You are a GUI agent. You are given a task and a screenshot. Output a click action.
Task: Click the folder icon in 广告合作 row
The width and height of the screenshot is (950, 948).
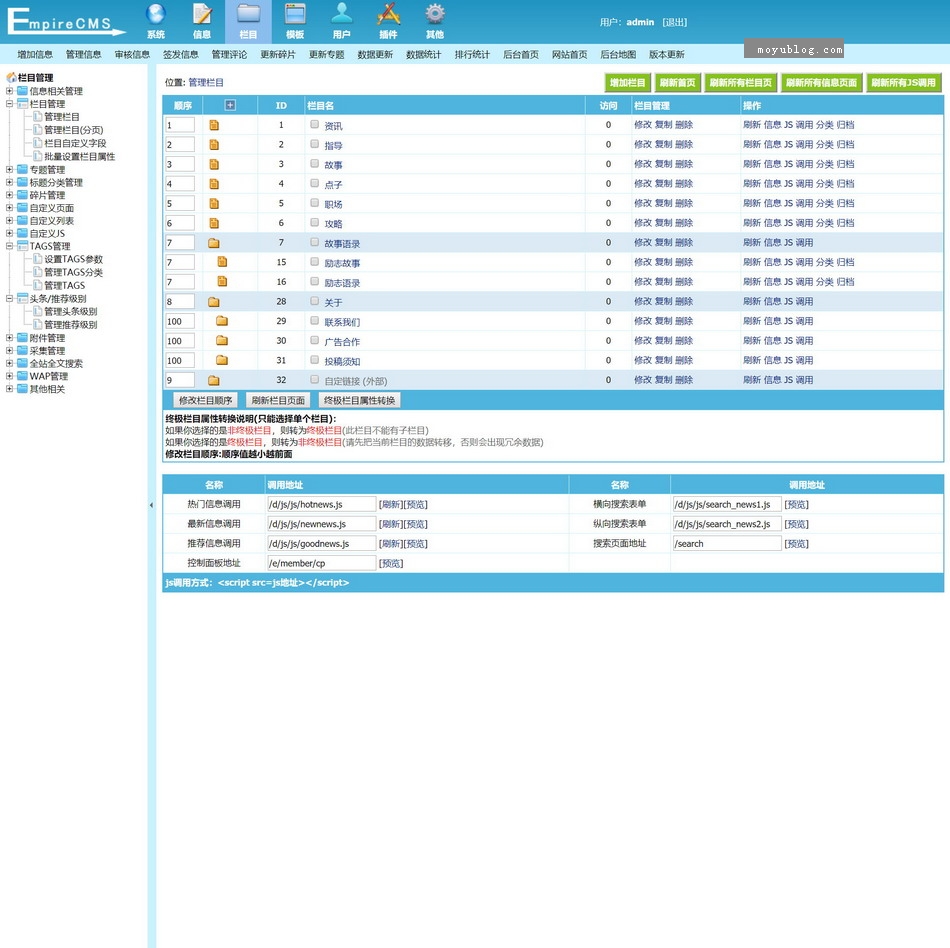[x=222, y=340]
